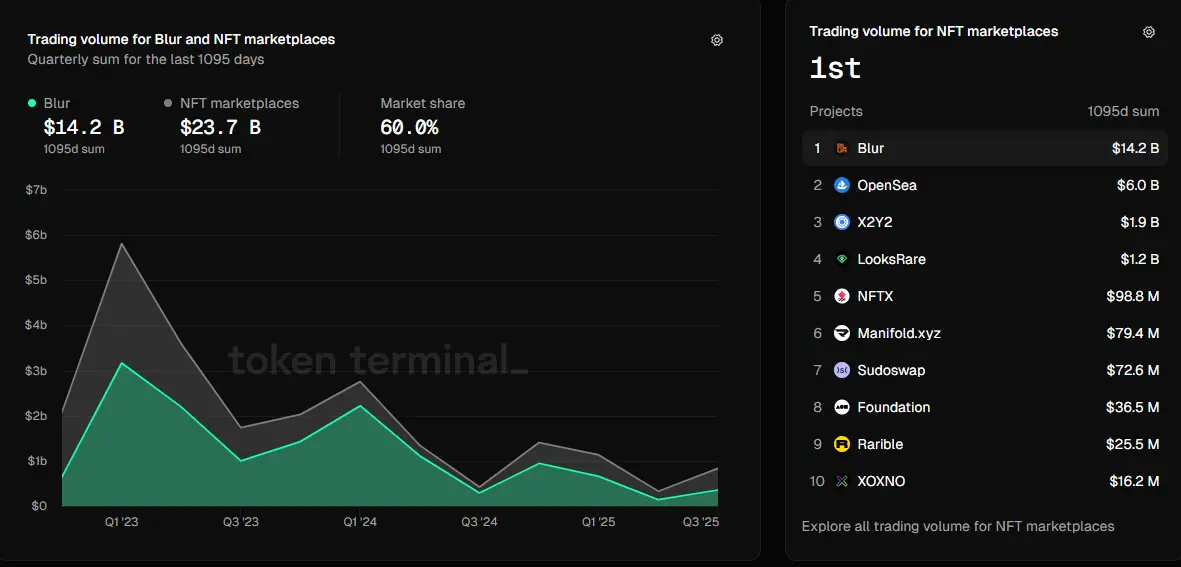
Task: Click the NFTX logo icon
Action: pyautogui.click(x=842, y=297)
